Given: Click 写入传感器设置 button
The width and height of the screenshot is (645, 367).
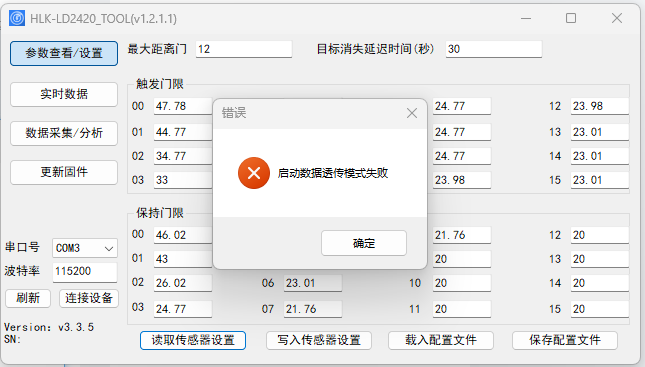Looking at the screenshot, I should pyautogui.click(x=319, y=340).
